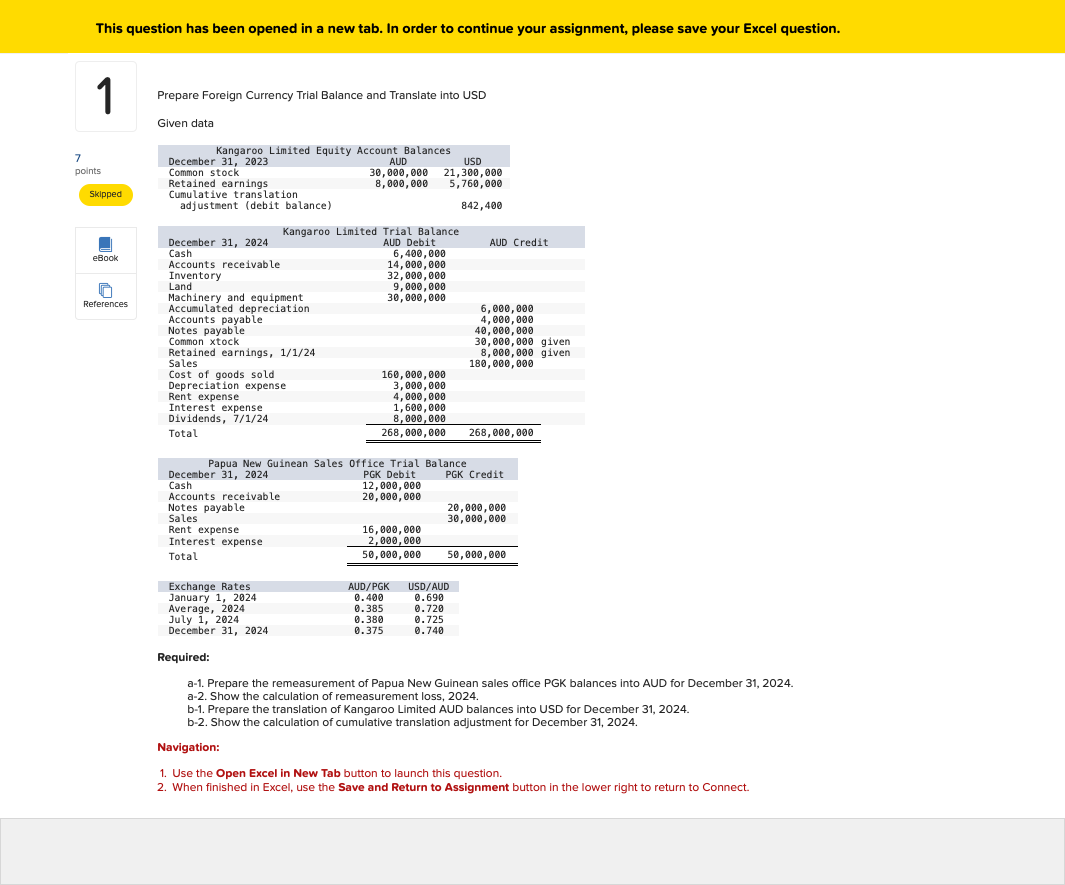Click the stacked pages icon above References label
This screenshot has height=885, width=1065.
(x=105, y=290)
